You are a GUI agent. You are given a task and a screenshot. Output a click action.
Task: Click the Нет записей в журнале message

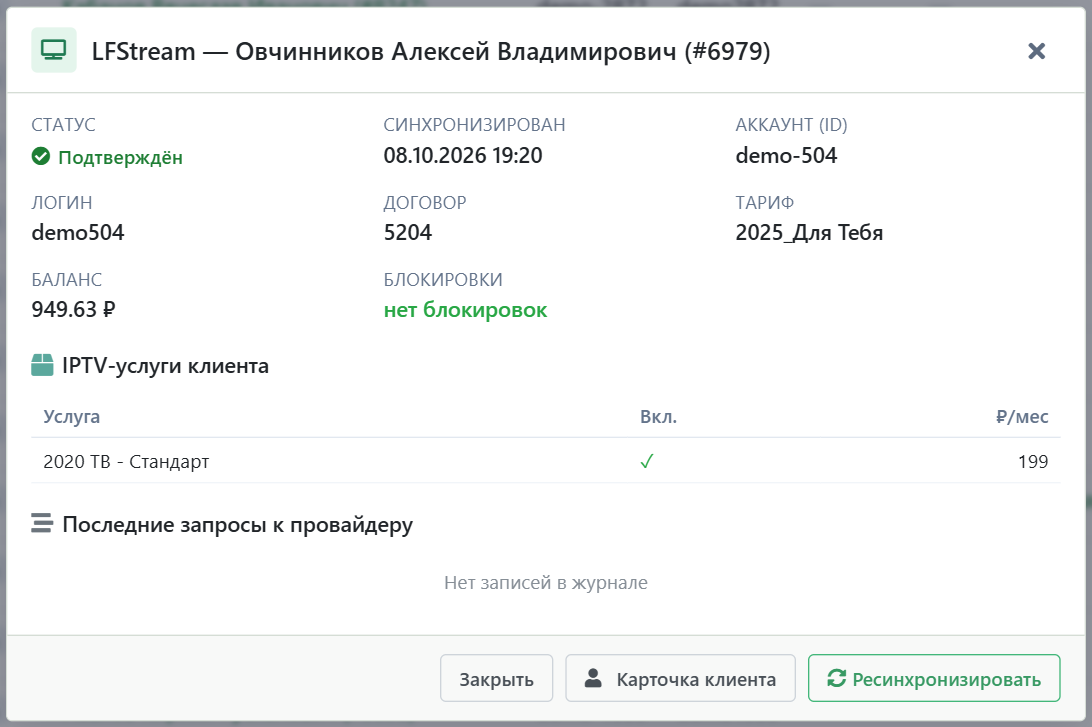tap(546, 582)
